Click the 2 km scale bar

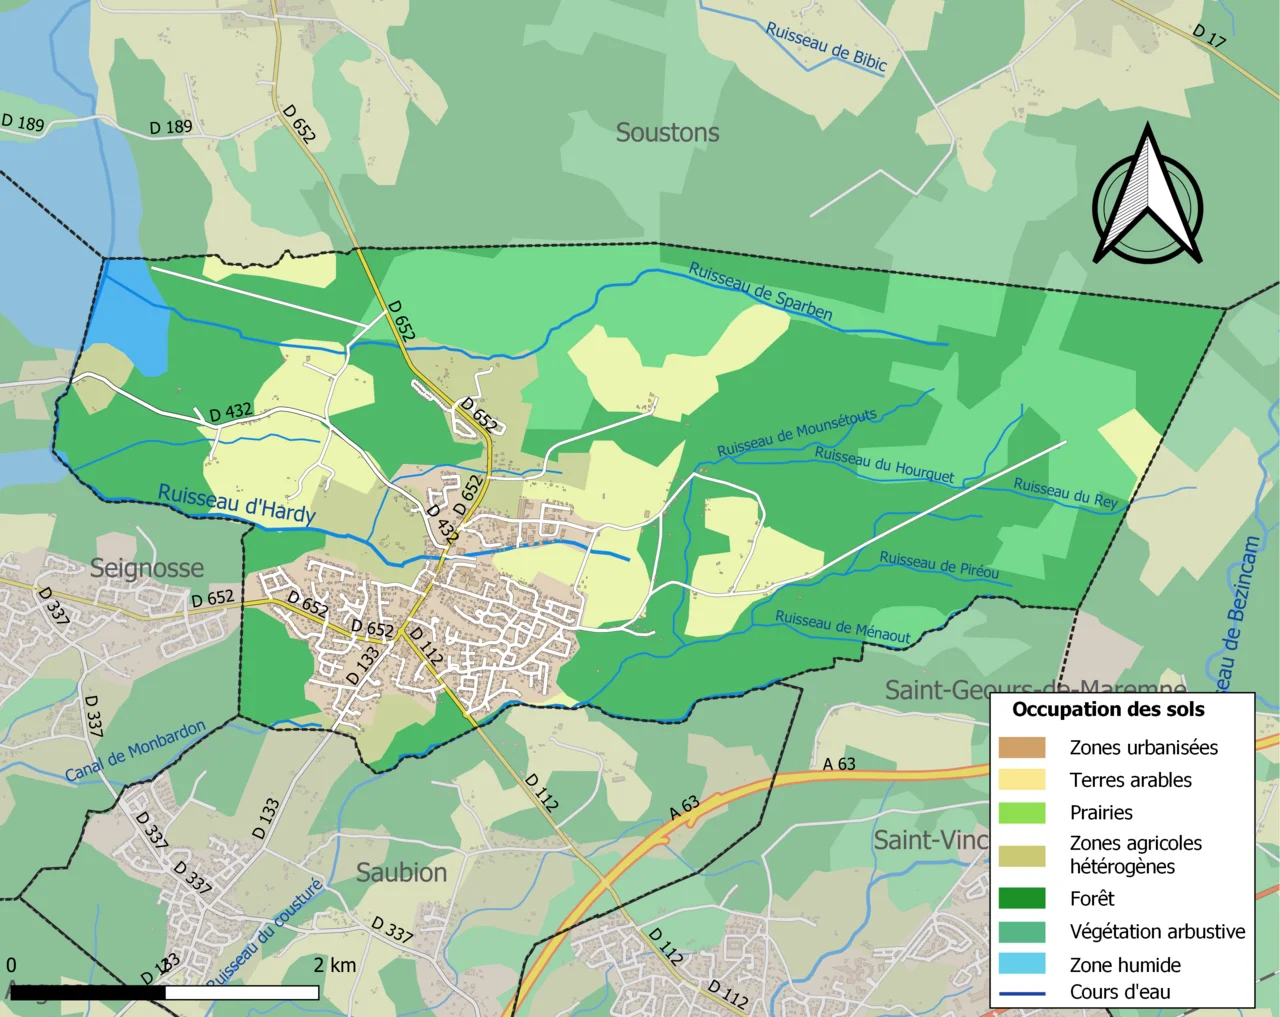click(164, 992)
